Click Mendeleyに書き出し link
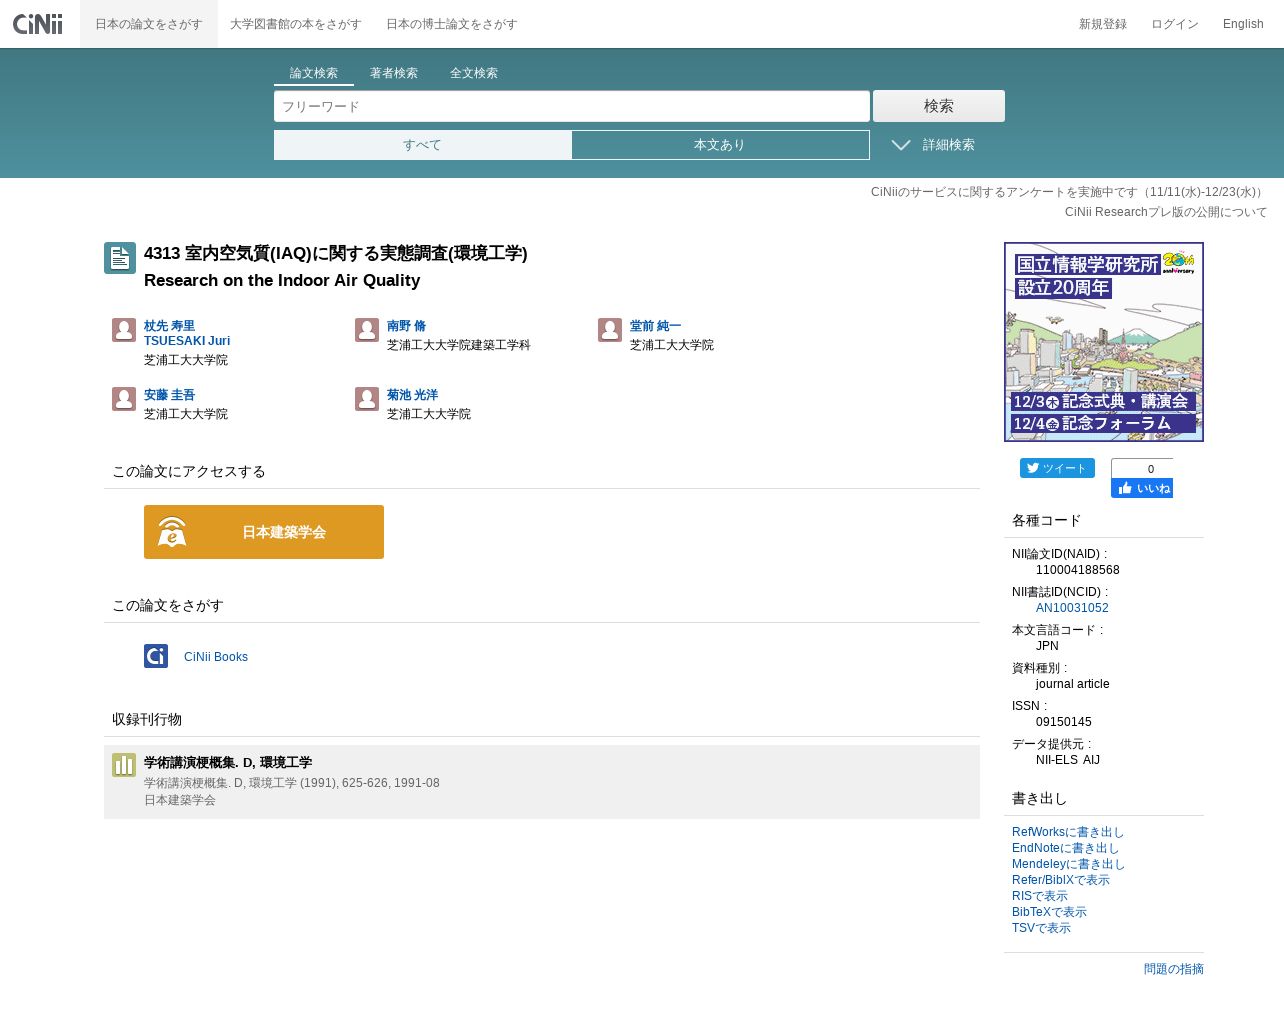The height and width of the screenshot is (1009, 1284). (1069, 864)
